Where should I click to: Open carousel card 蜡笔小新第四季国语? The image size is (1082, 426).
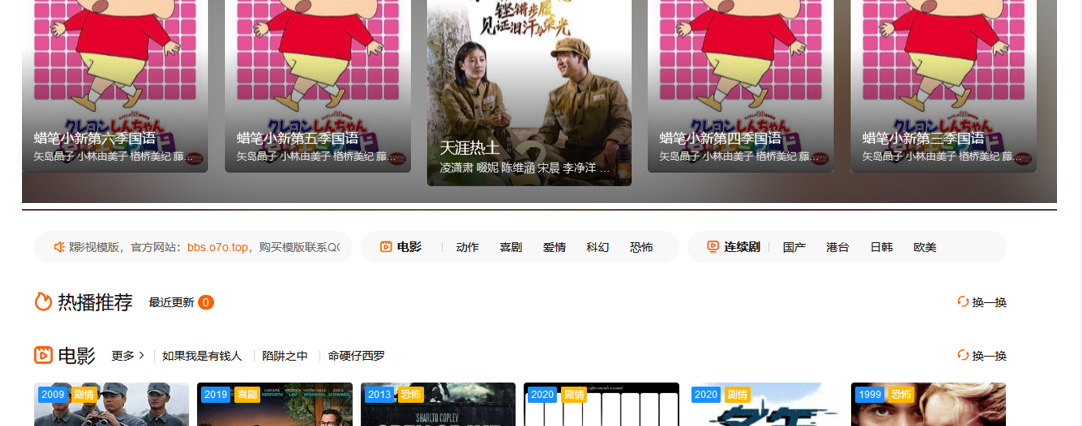point(740,86)
